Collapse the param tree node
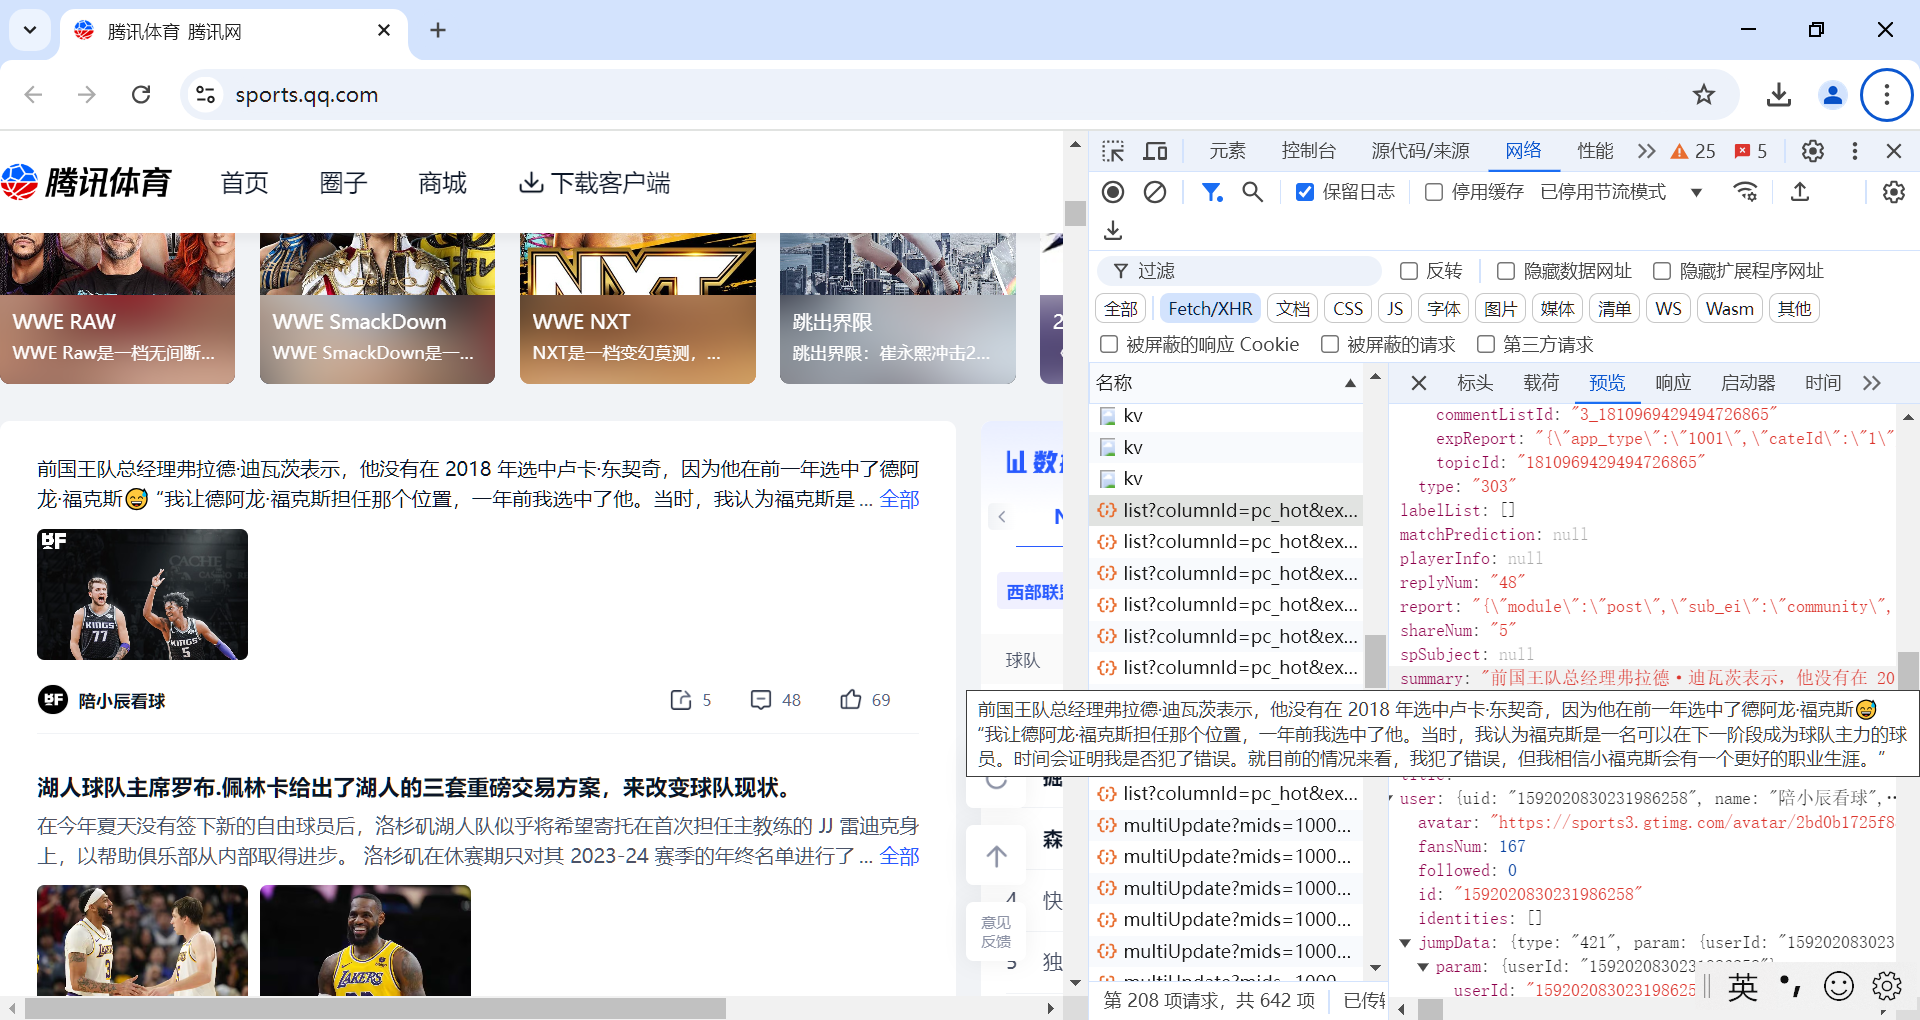Screen dimensions: 1920x1020 point(1423,967)
